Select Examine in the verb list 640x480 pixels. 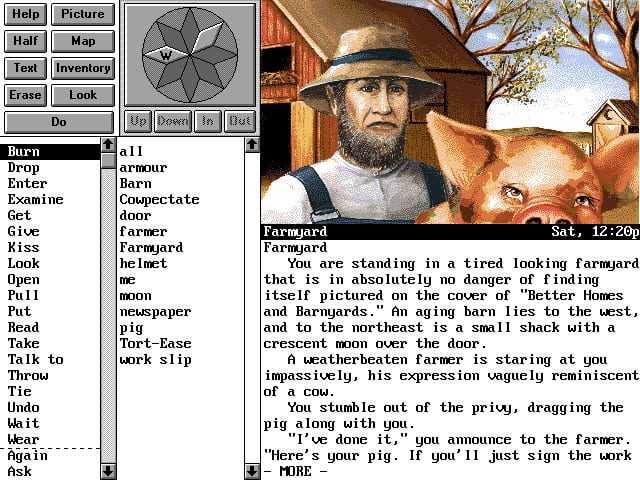pyautogui.click(x=35, y=199)
